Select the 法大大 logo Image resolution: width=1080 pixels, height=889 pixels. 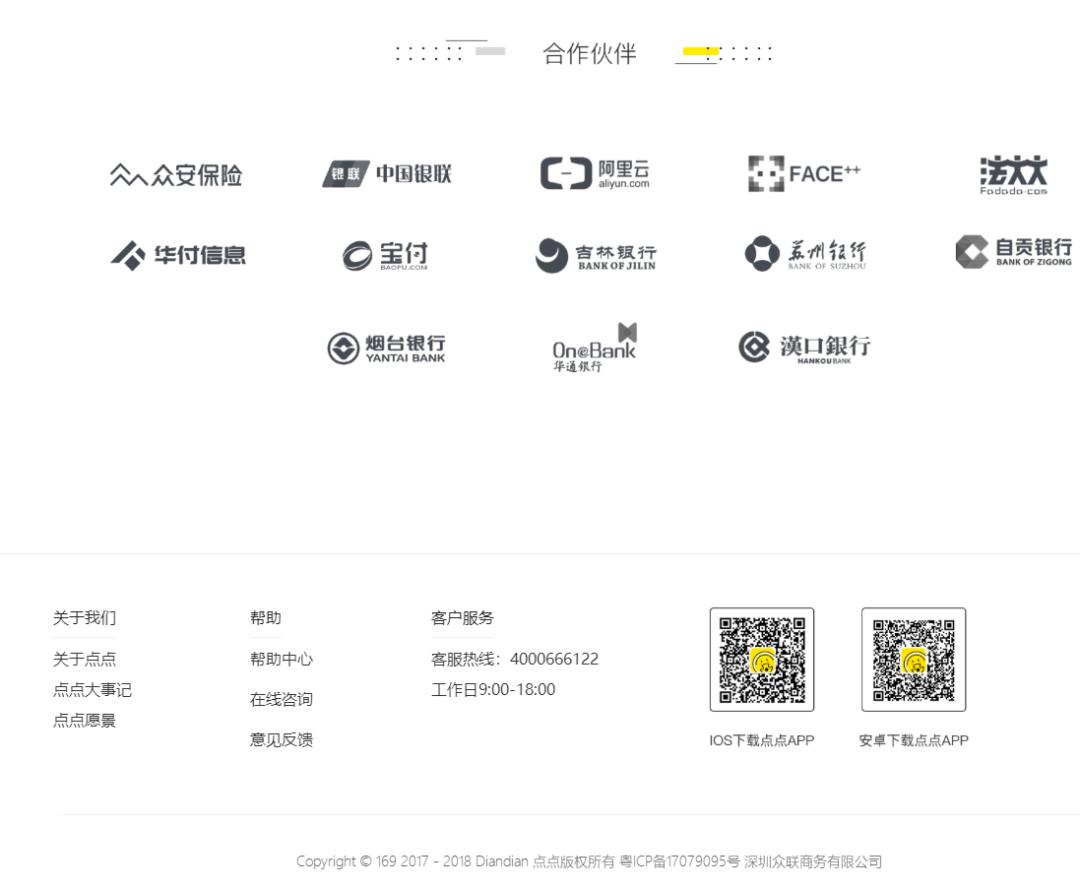coord(1013,172)
